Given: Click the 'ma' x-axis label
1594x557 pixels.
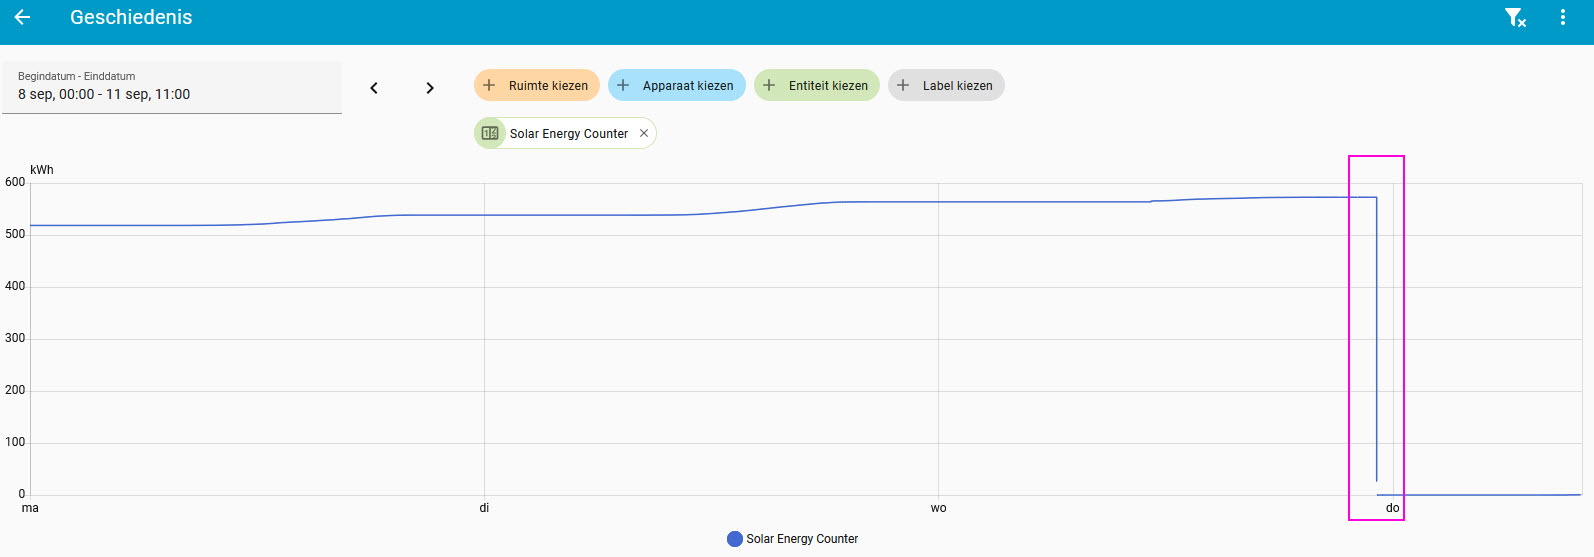Looking at the screenshot, I should pos(30,508).
